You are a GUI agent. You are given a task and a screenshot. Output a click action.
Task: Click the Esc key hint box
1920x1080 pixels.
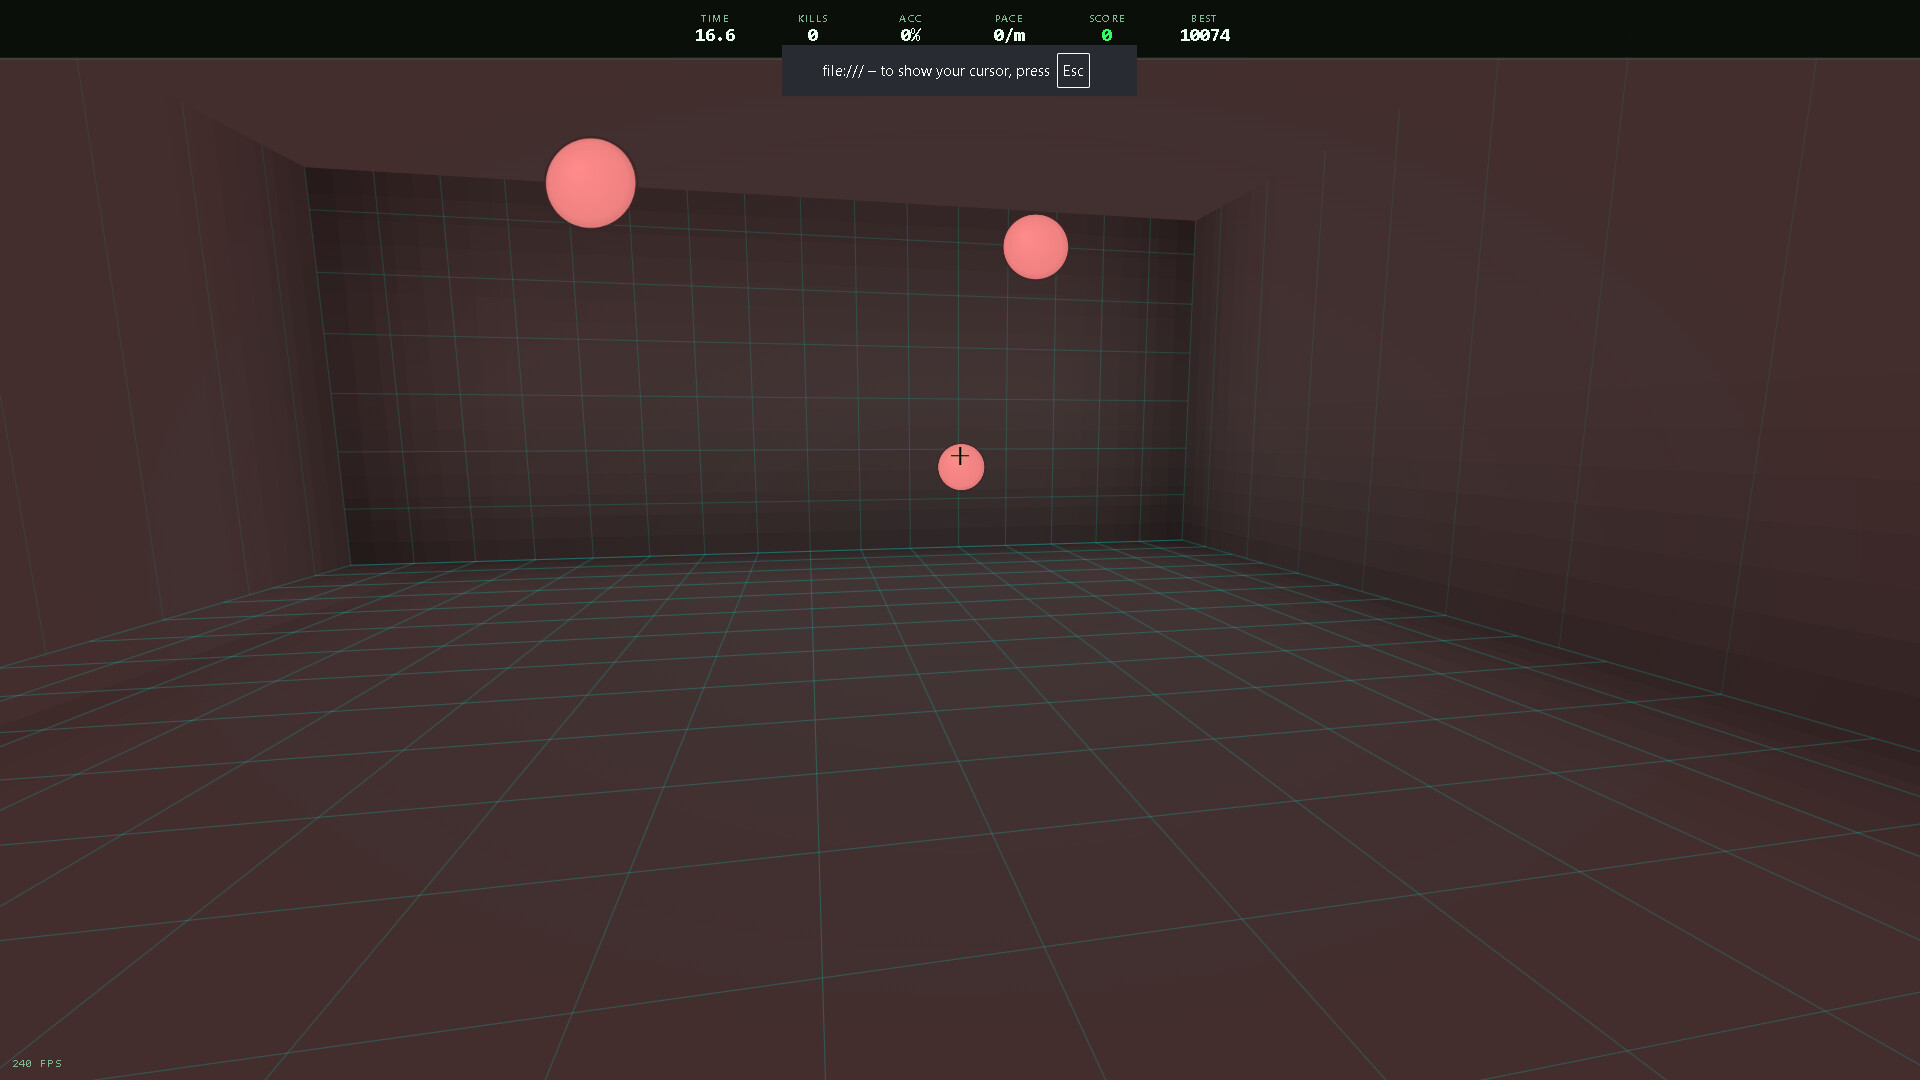tap(1073, 71)
